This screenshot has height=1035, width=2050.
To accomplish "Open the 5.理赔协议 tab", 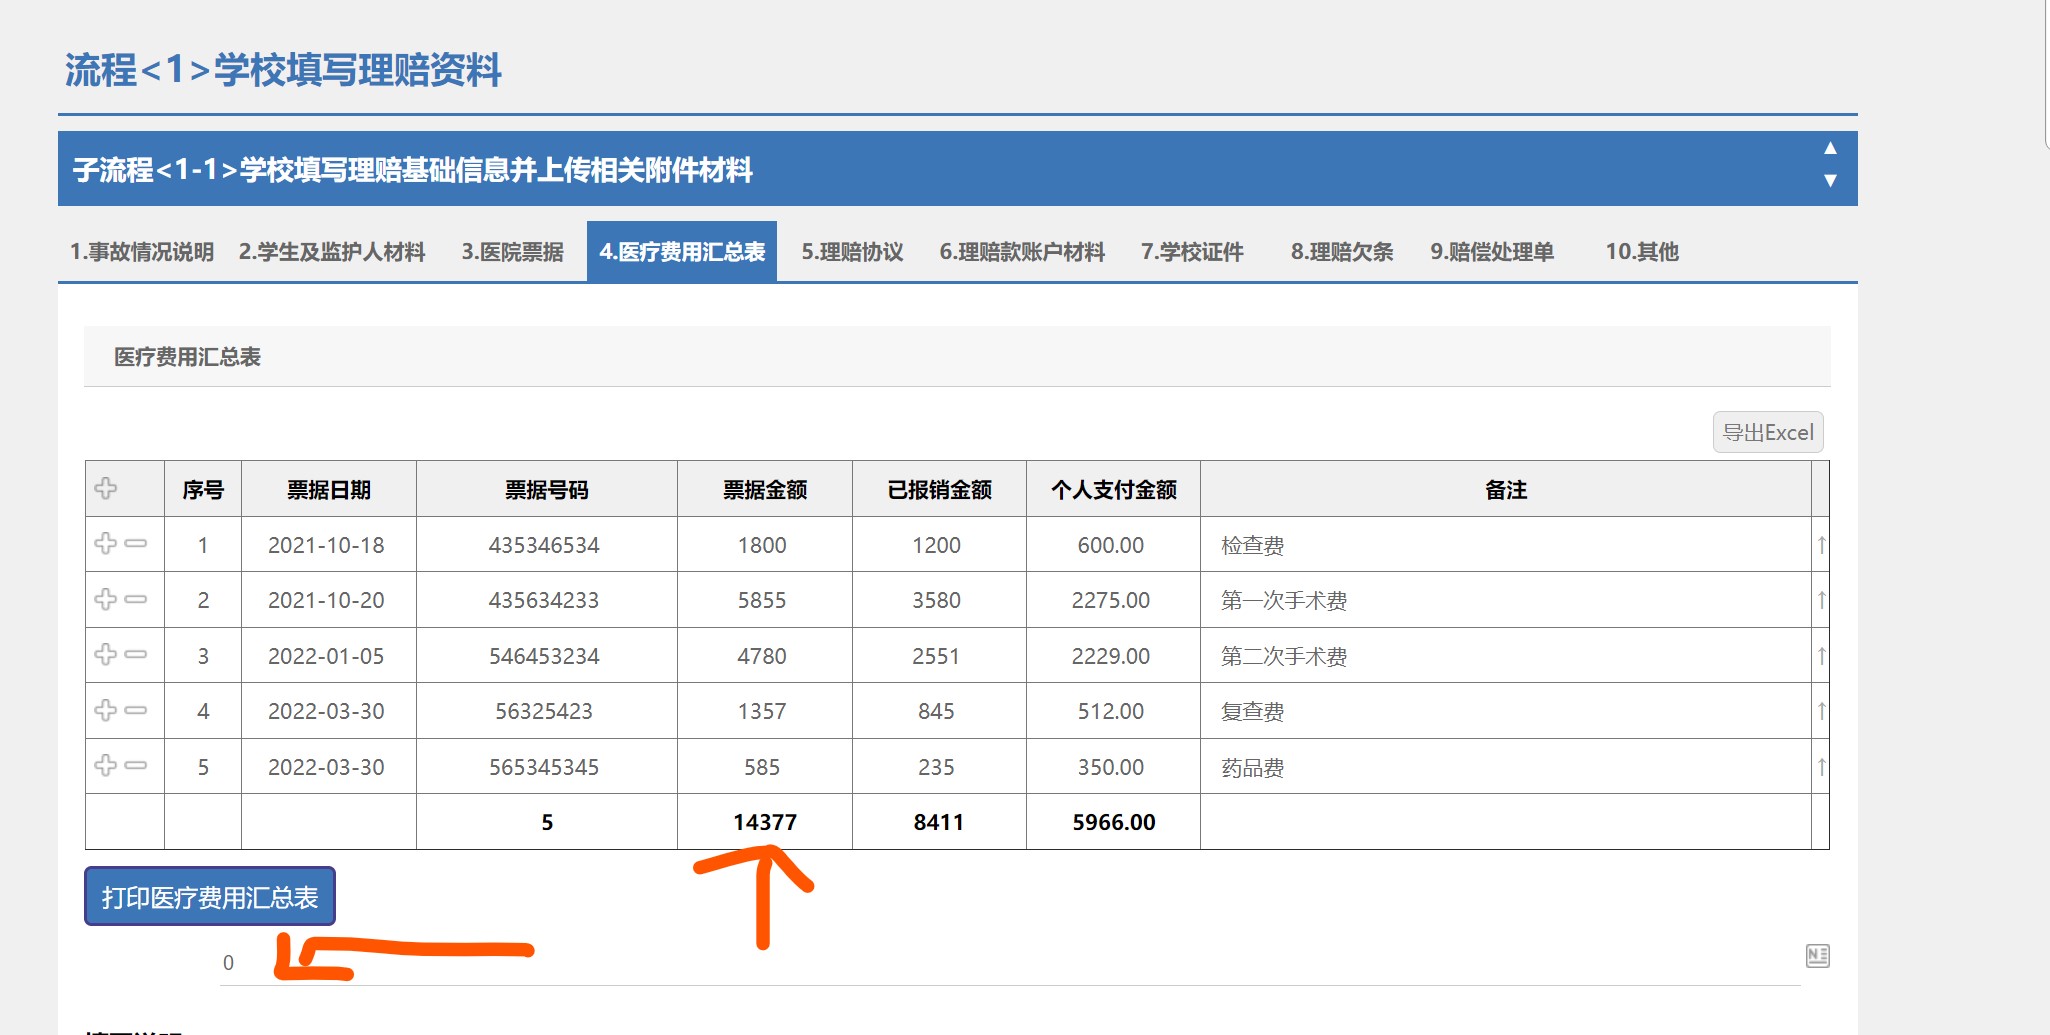I will 852,252.
